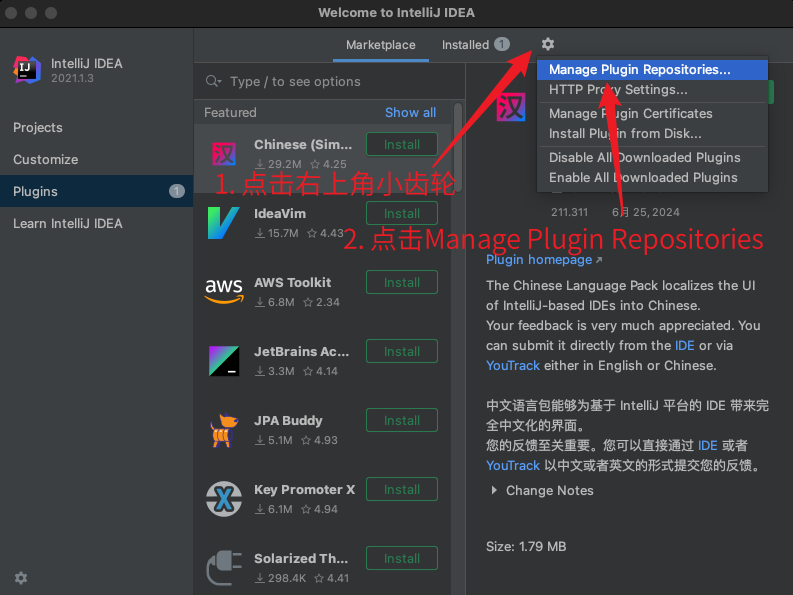
Task: Click the Chinese language pack icon in list
Action: coord(223,153)
